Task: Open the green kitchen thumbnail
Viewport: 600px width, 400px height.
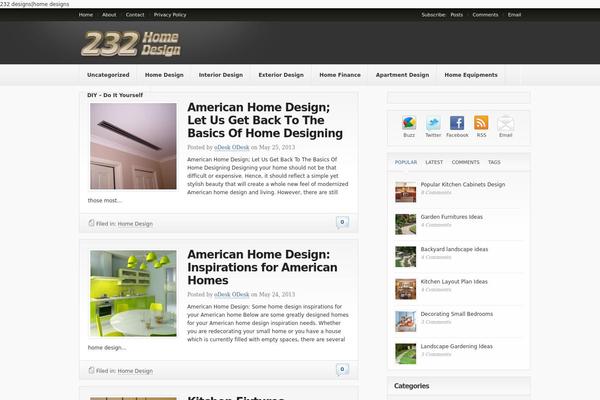Action: [133, 293]
